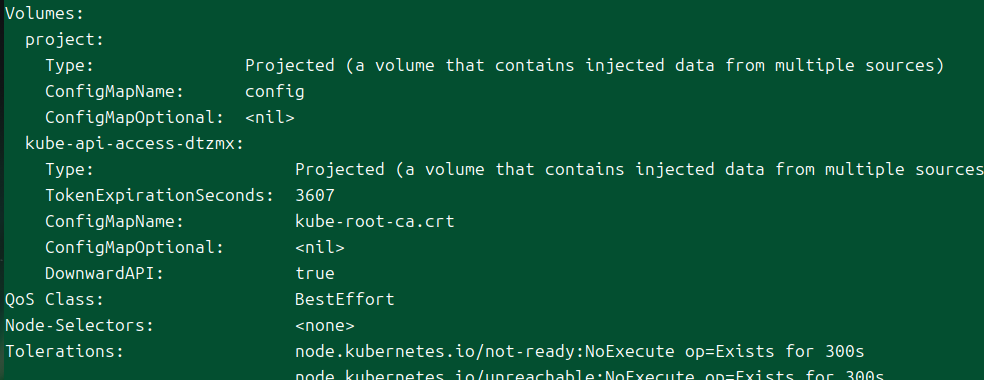Image resolution: width=984 pixels, height=380 pixels.
Task: Click the "ConfigMapName:" label under kube-api-access-dtzmx
Action: point(114,222)
